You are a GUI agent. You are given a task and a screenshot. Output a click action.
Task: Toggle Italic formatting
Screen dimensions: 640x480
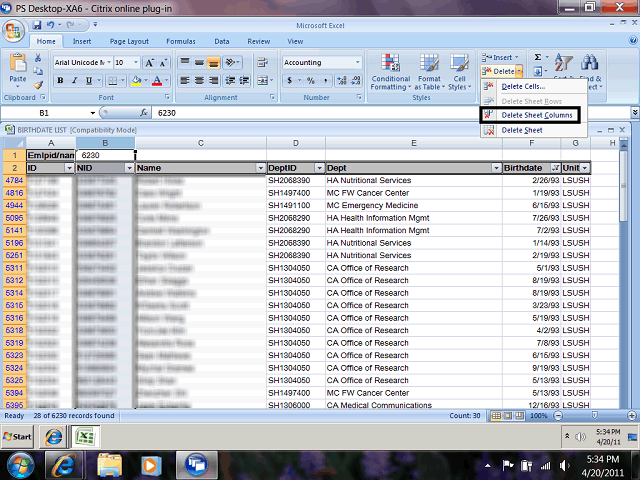point(73,80)
